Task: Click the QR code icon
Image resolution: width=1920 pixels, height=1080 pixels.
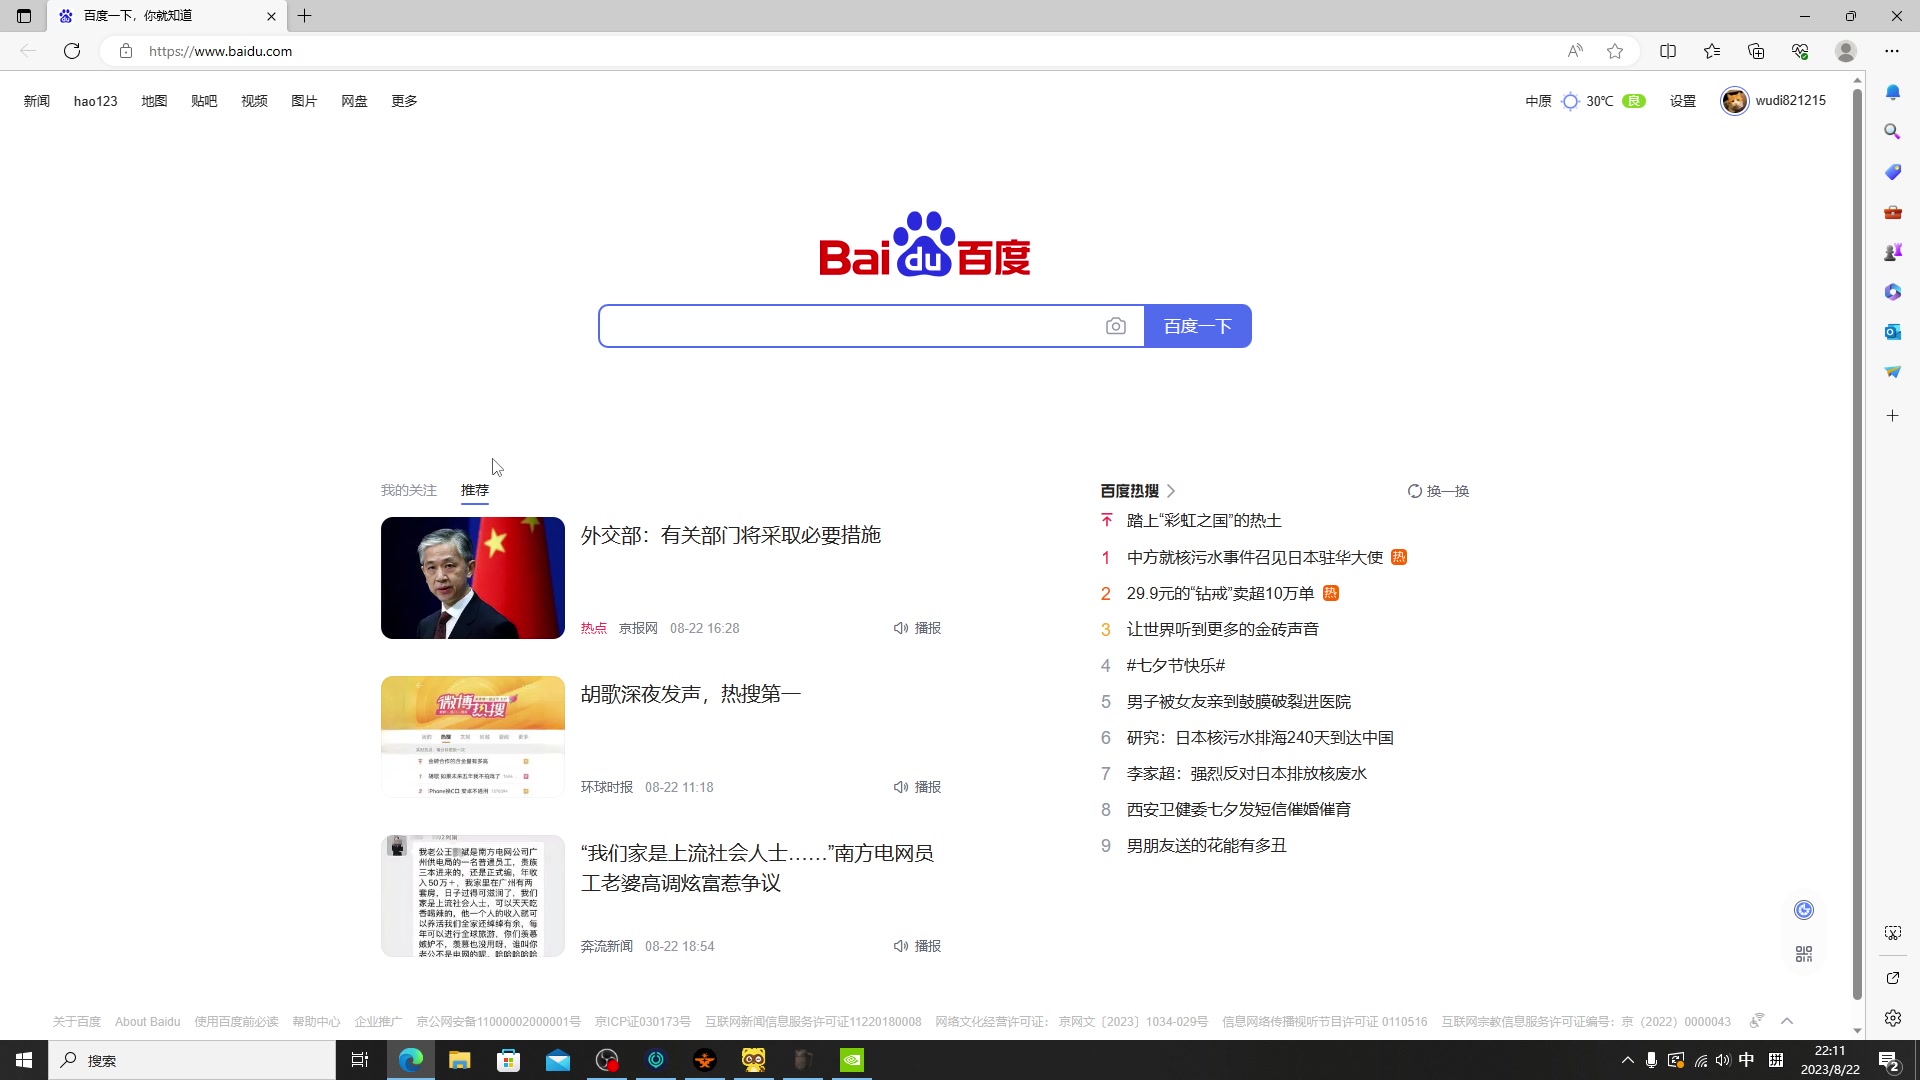Action: click(1803, 954)
